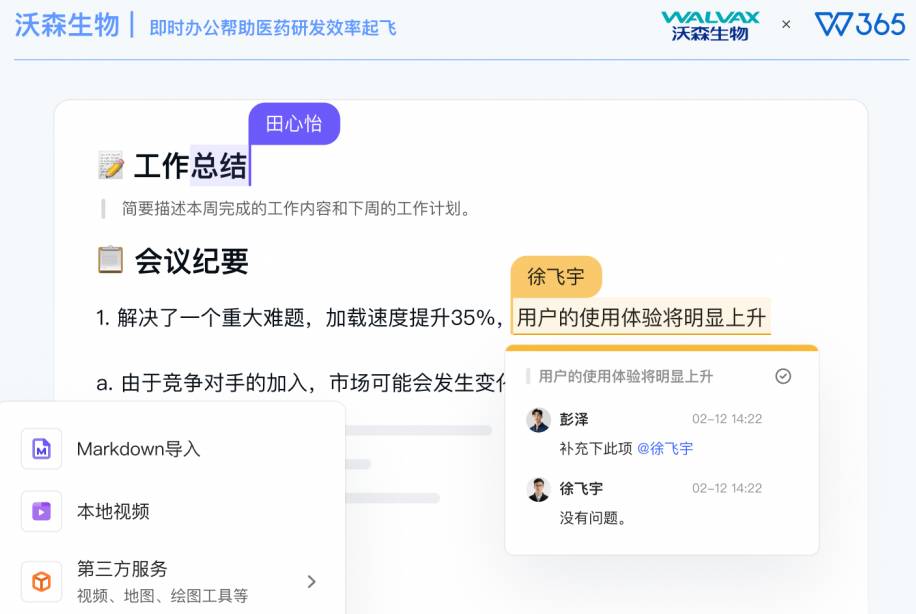Click the 第三方服务 orange cube icon

(x=41, y=581)
